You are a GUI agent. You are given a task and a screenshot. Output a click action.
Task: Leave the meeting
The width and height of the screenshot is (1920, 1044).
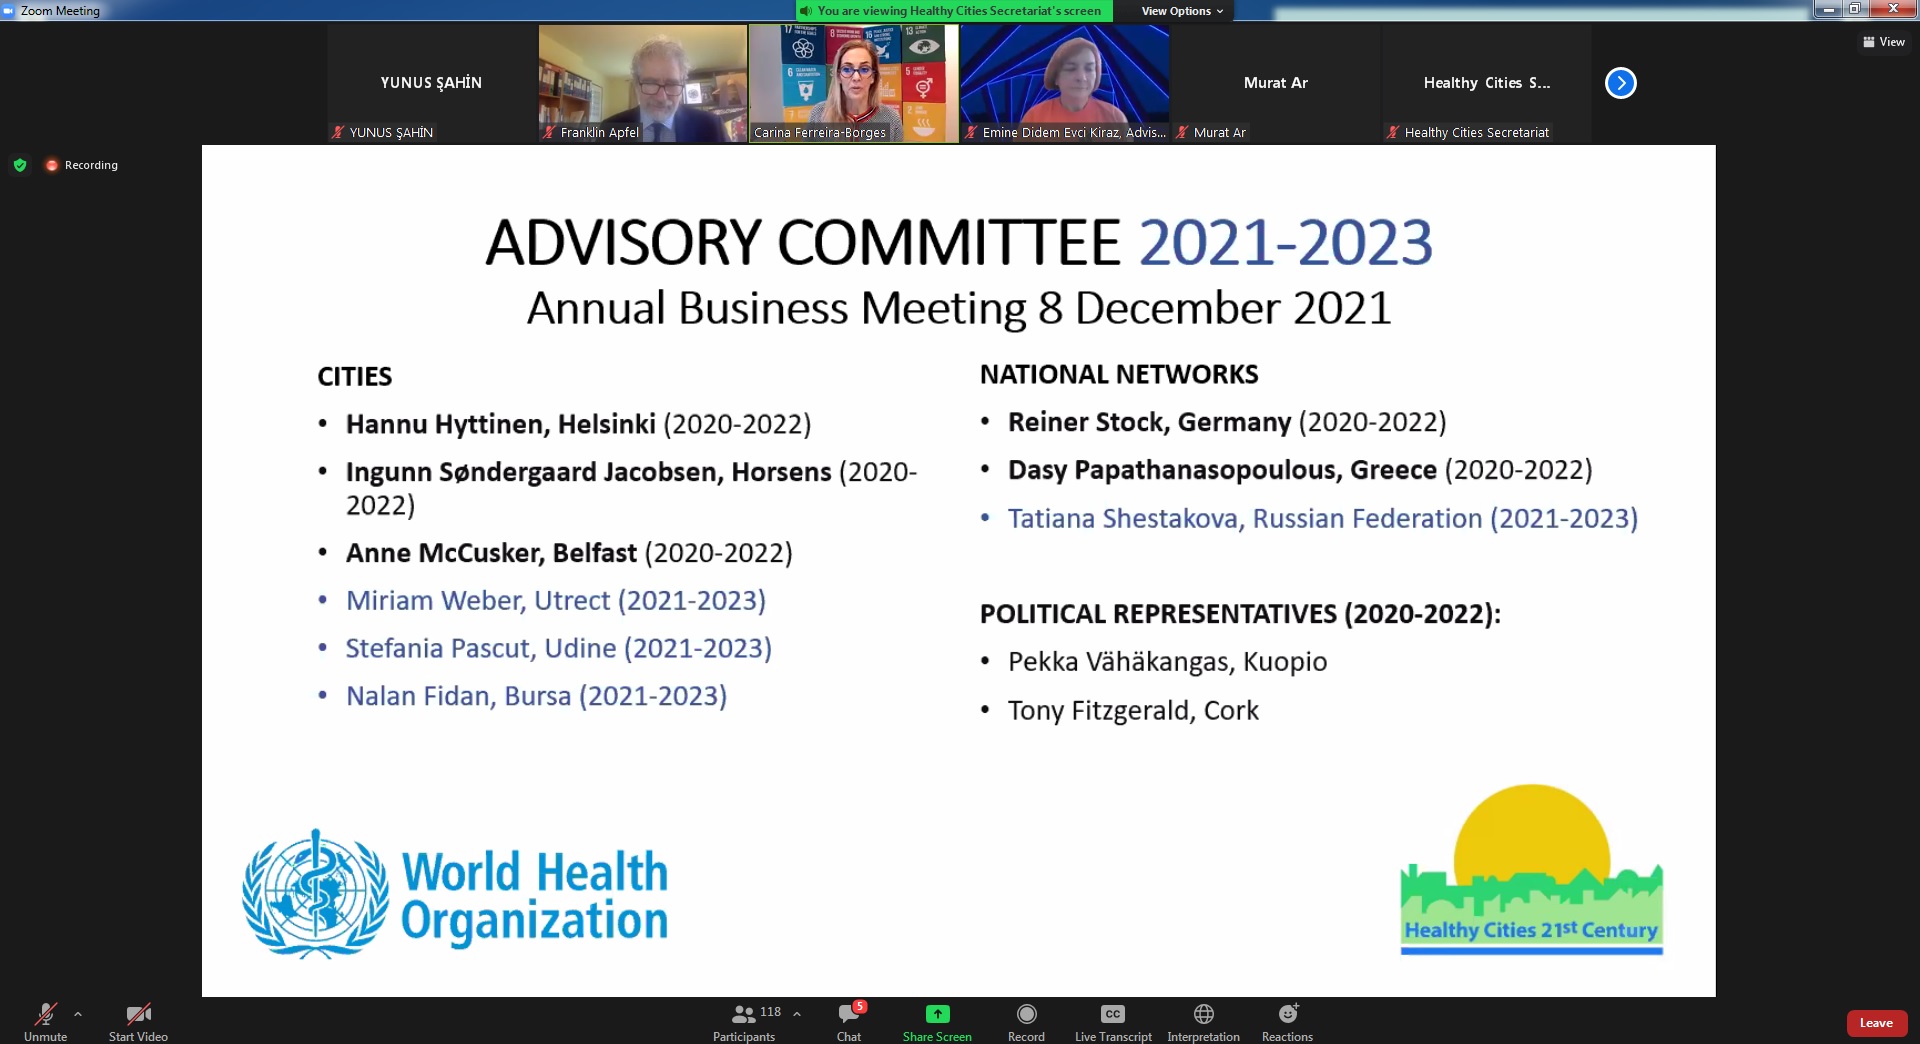1876,1023
